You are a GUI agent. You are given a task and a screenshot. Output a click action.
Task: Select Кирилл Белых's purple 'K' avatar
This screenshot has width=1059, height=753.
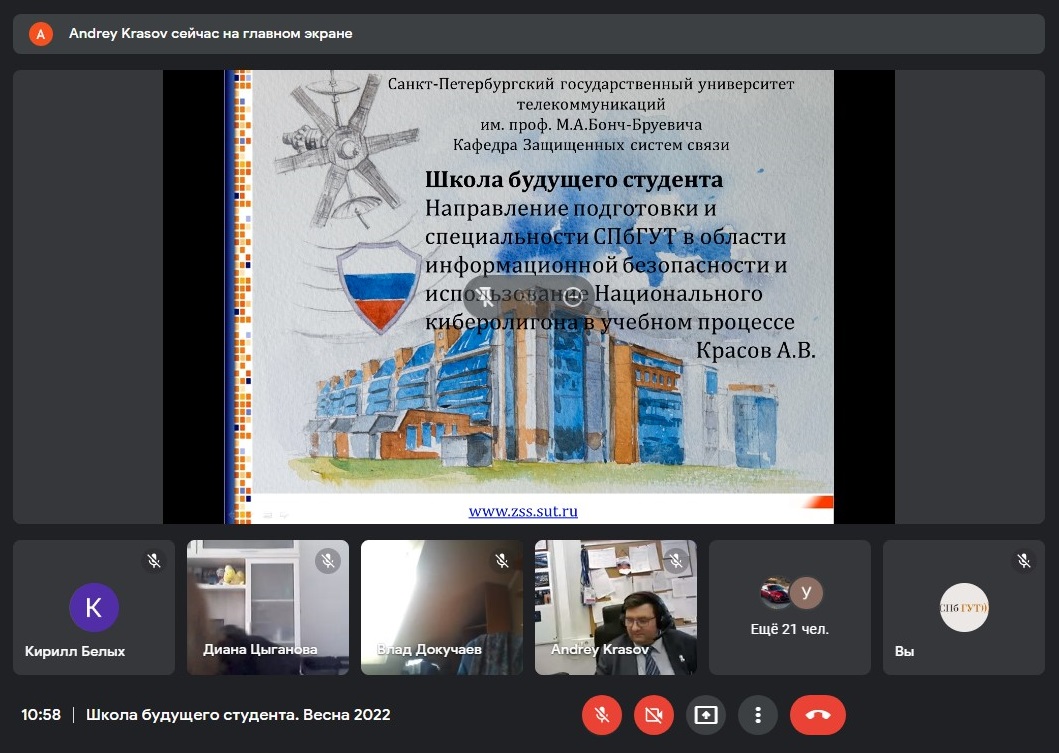point(94,607)
